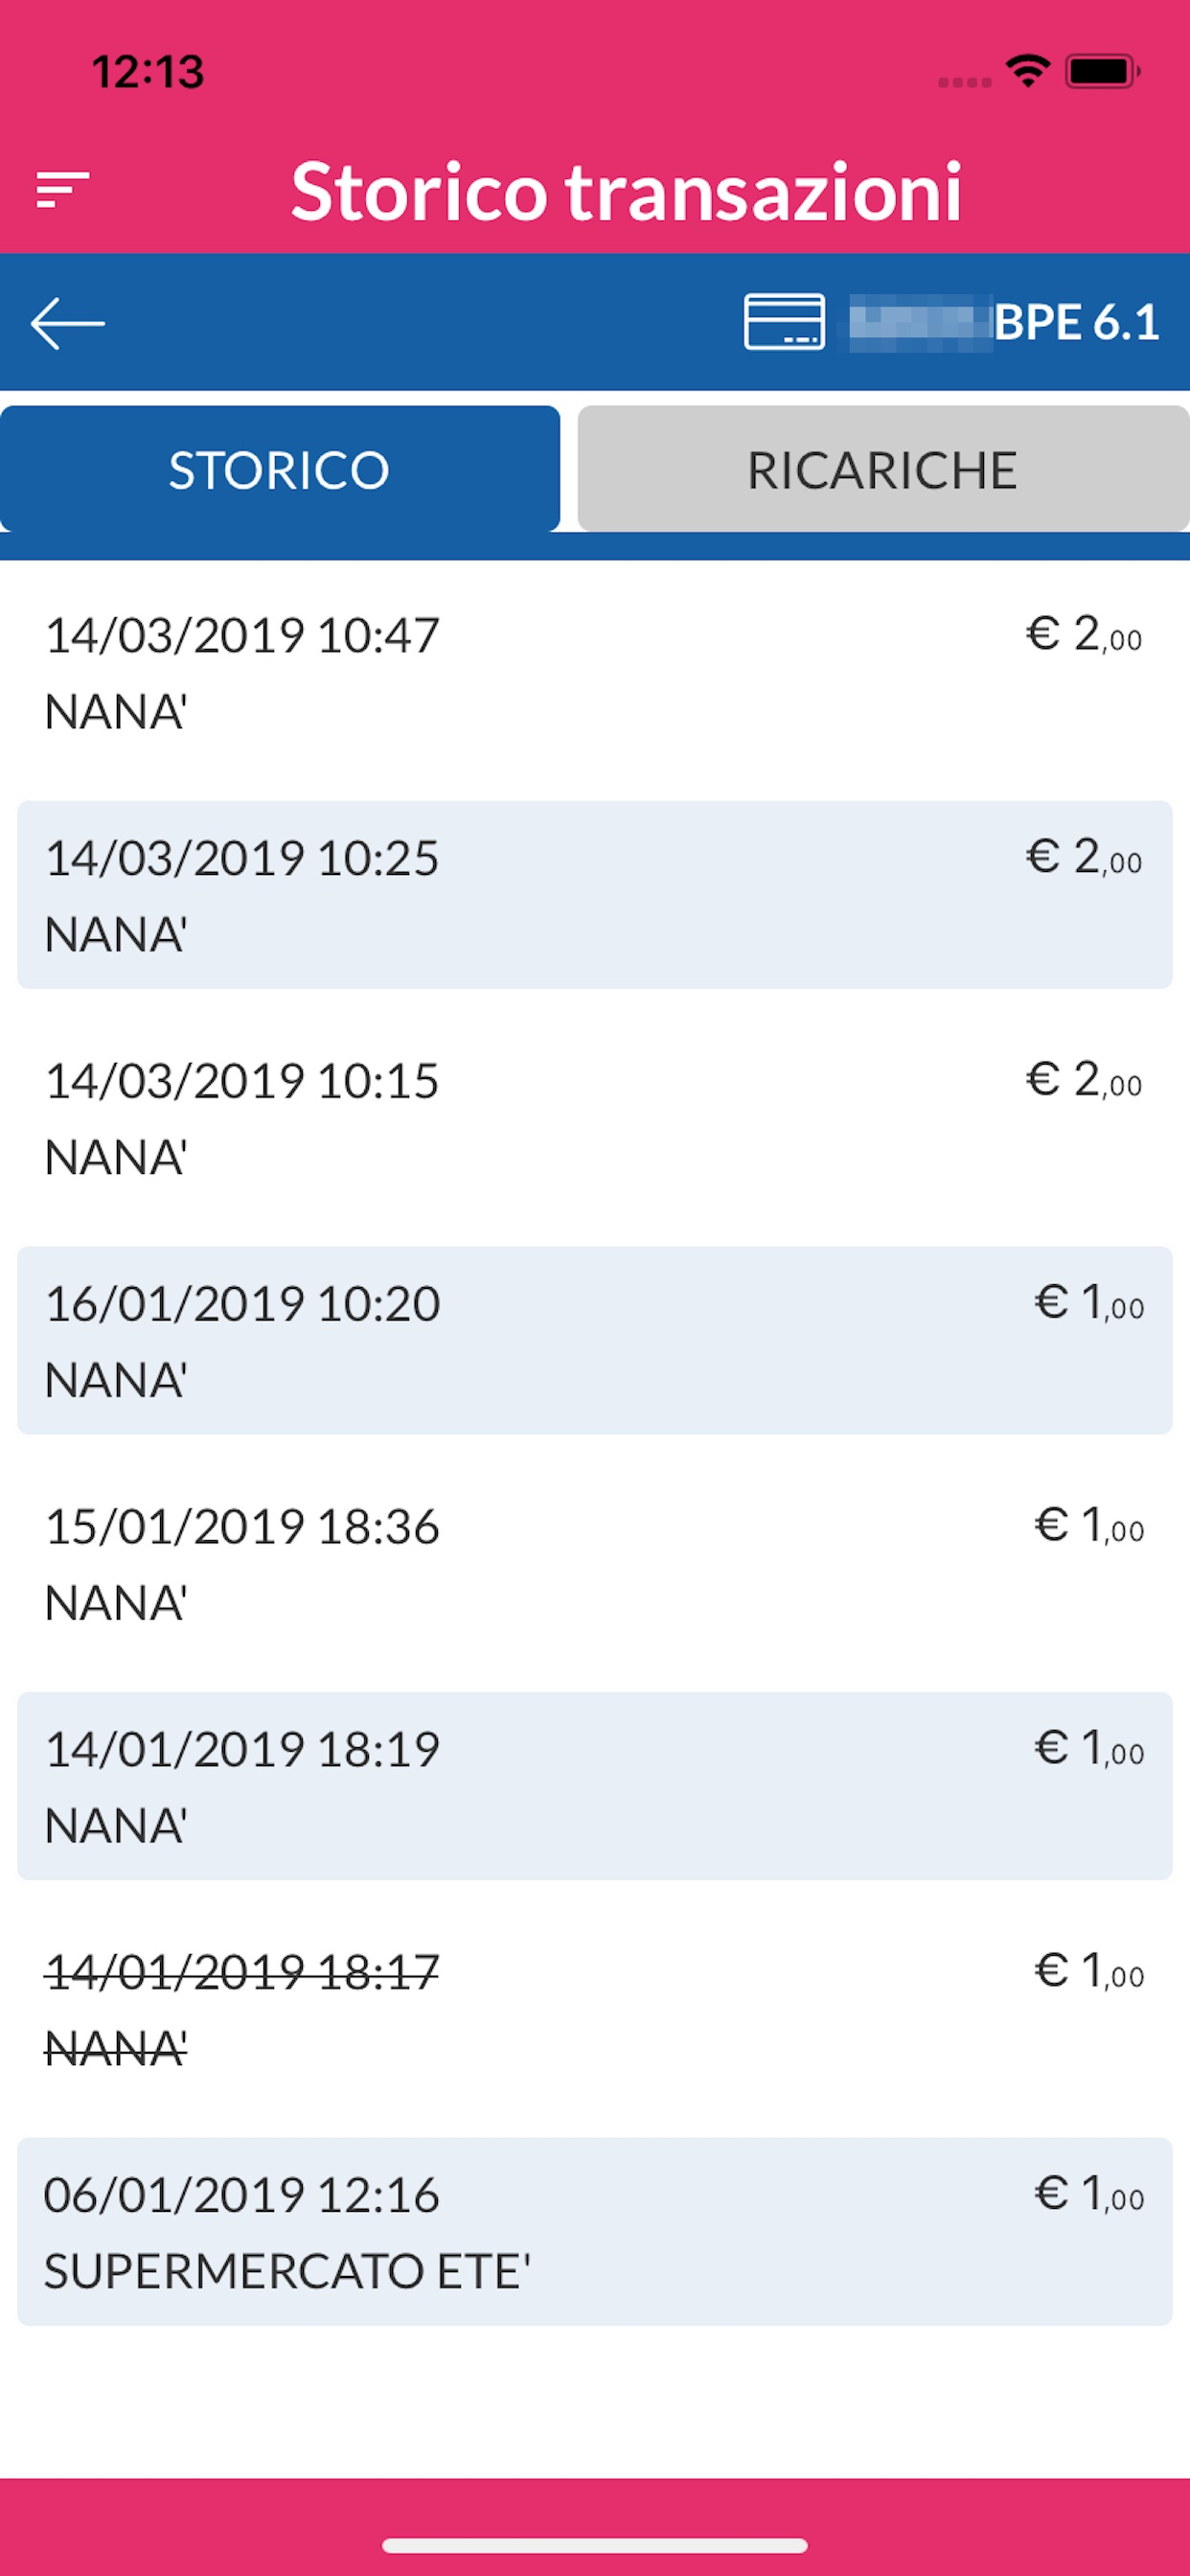Tap the Storico transazioni title
Screen dimensions: 1190x2576
[626, 191]
